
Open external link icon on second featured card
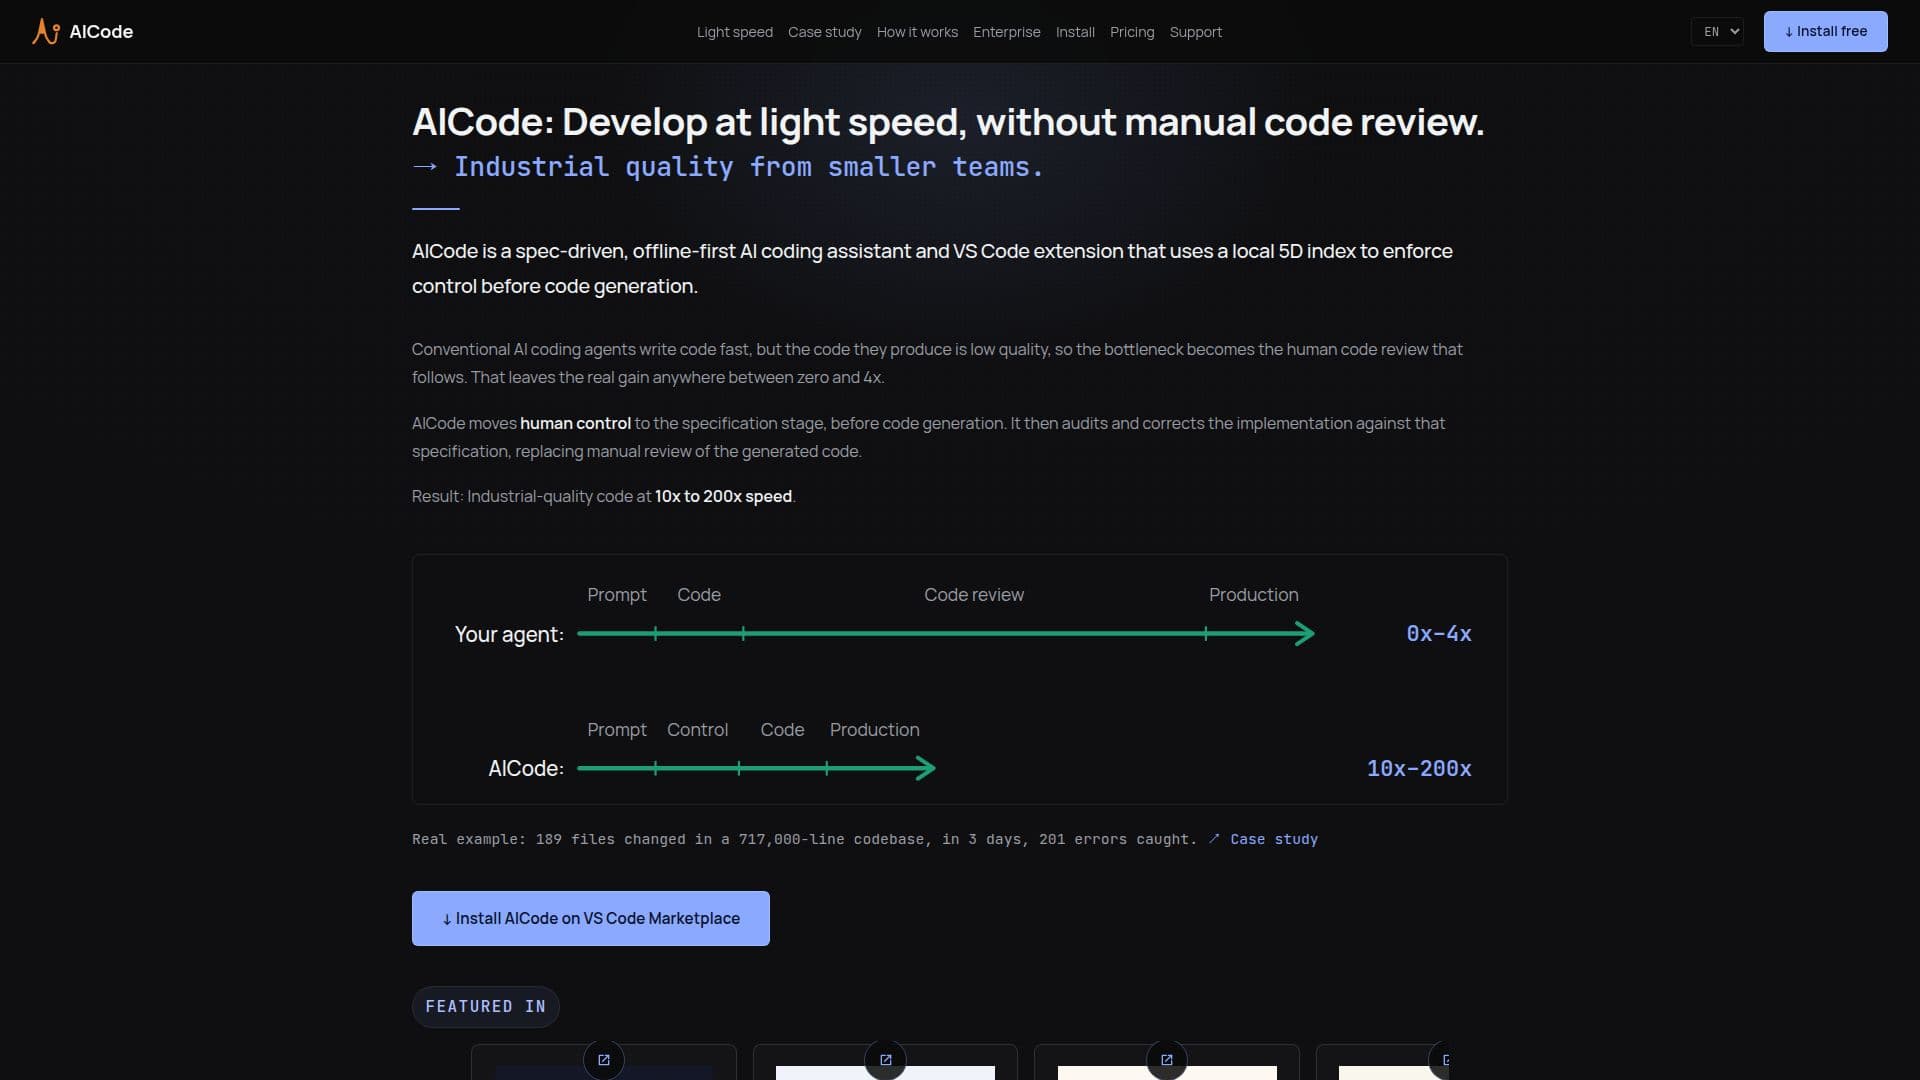tap(885, 1060)
